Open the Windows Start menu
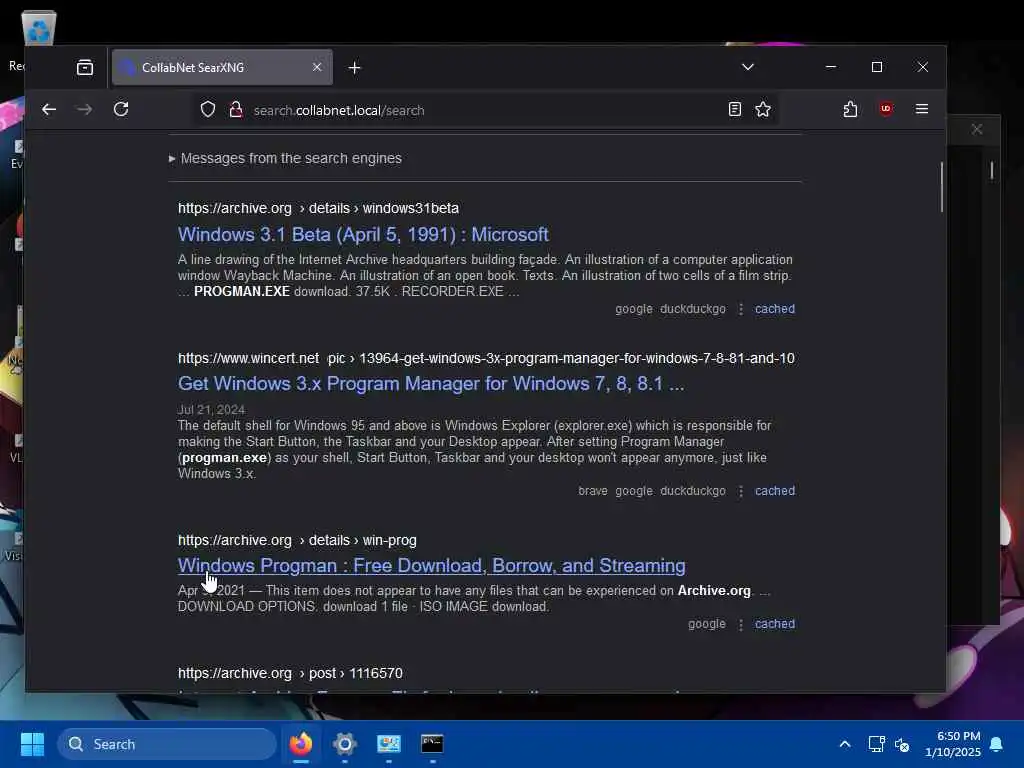The width and height of the screenshot is (1024, 768). coord(32,744)
